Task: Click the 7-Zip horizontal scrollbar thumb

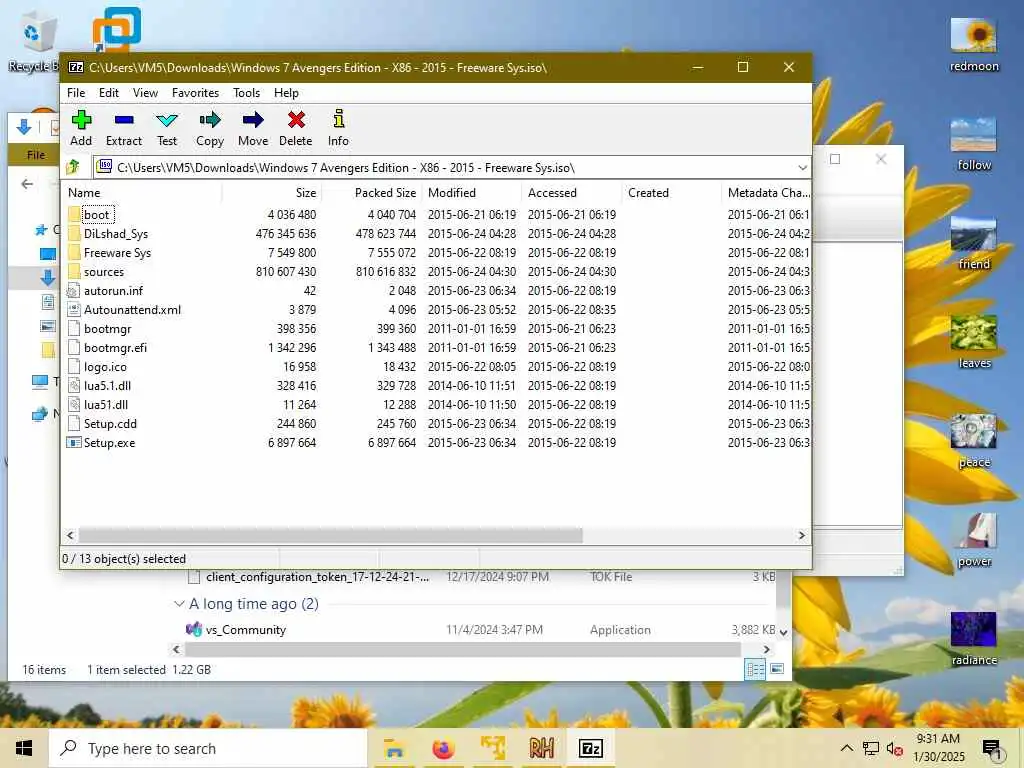Action: click(330, 535)
